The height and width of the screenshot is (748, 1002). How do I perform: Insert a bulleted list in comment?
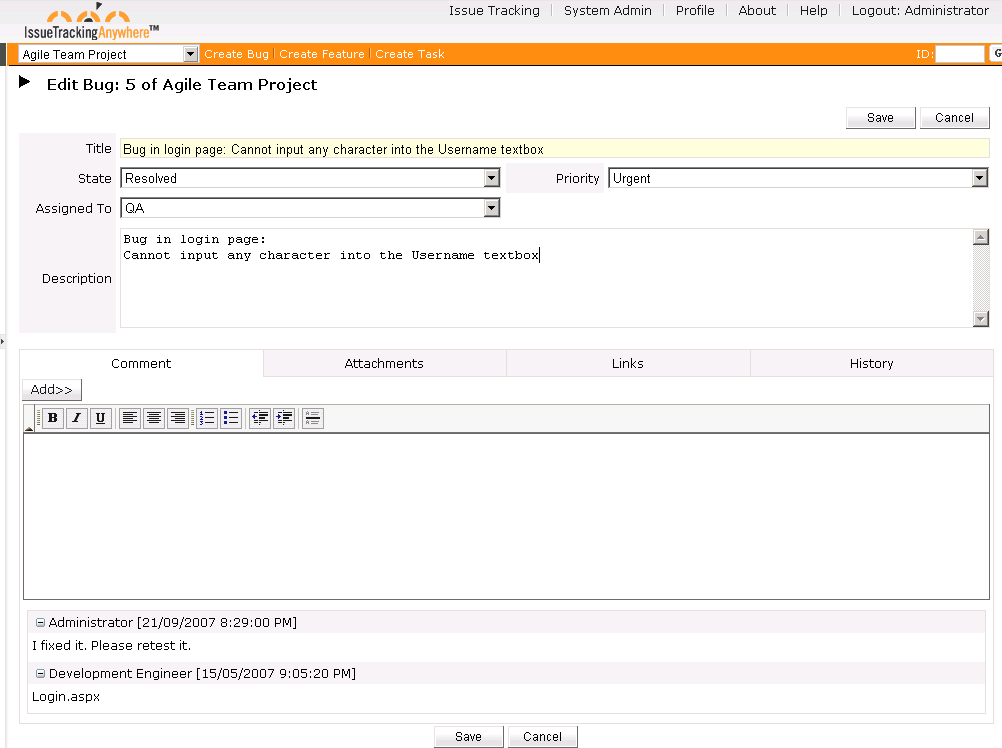[231, 418]
